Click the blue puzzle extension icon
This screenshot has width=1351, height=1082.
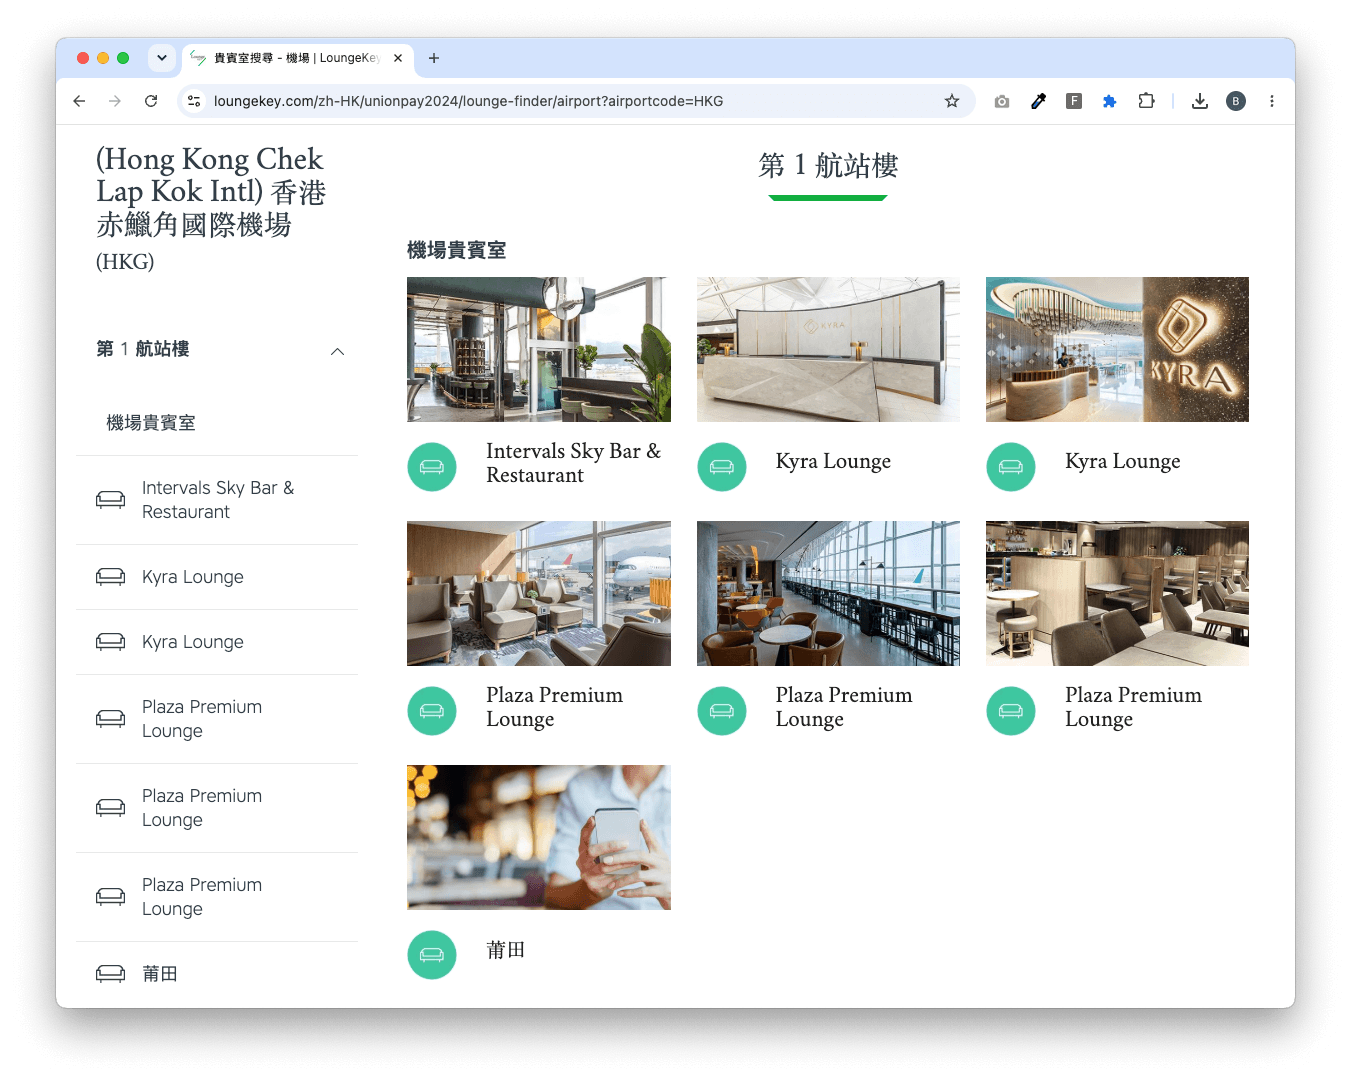click(1110, 101)
